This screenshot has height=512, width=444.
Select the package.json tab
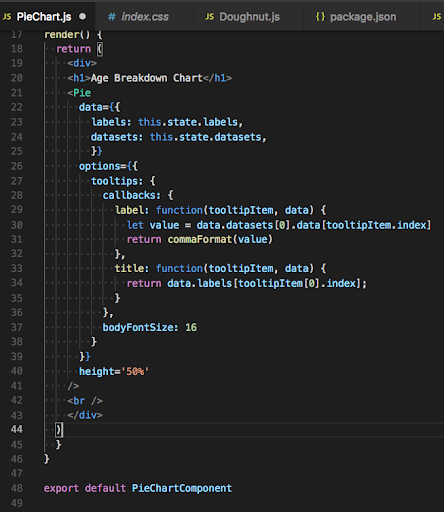click(362, 17)
